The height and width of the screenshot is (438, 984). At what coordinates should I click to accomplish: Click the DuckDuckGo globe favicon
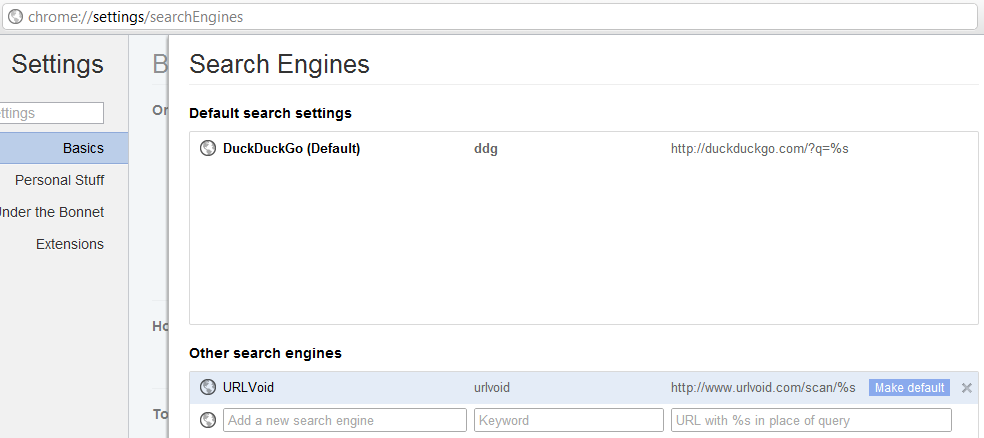point(208,148)
